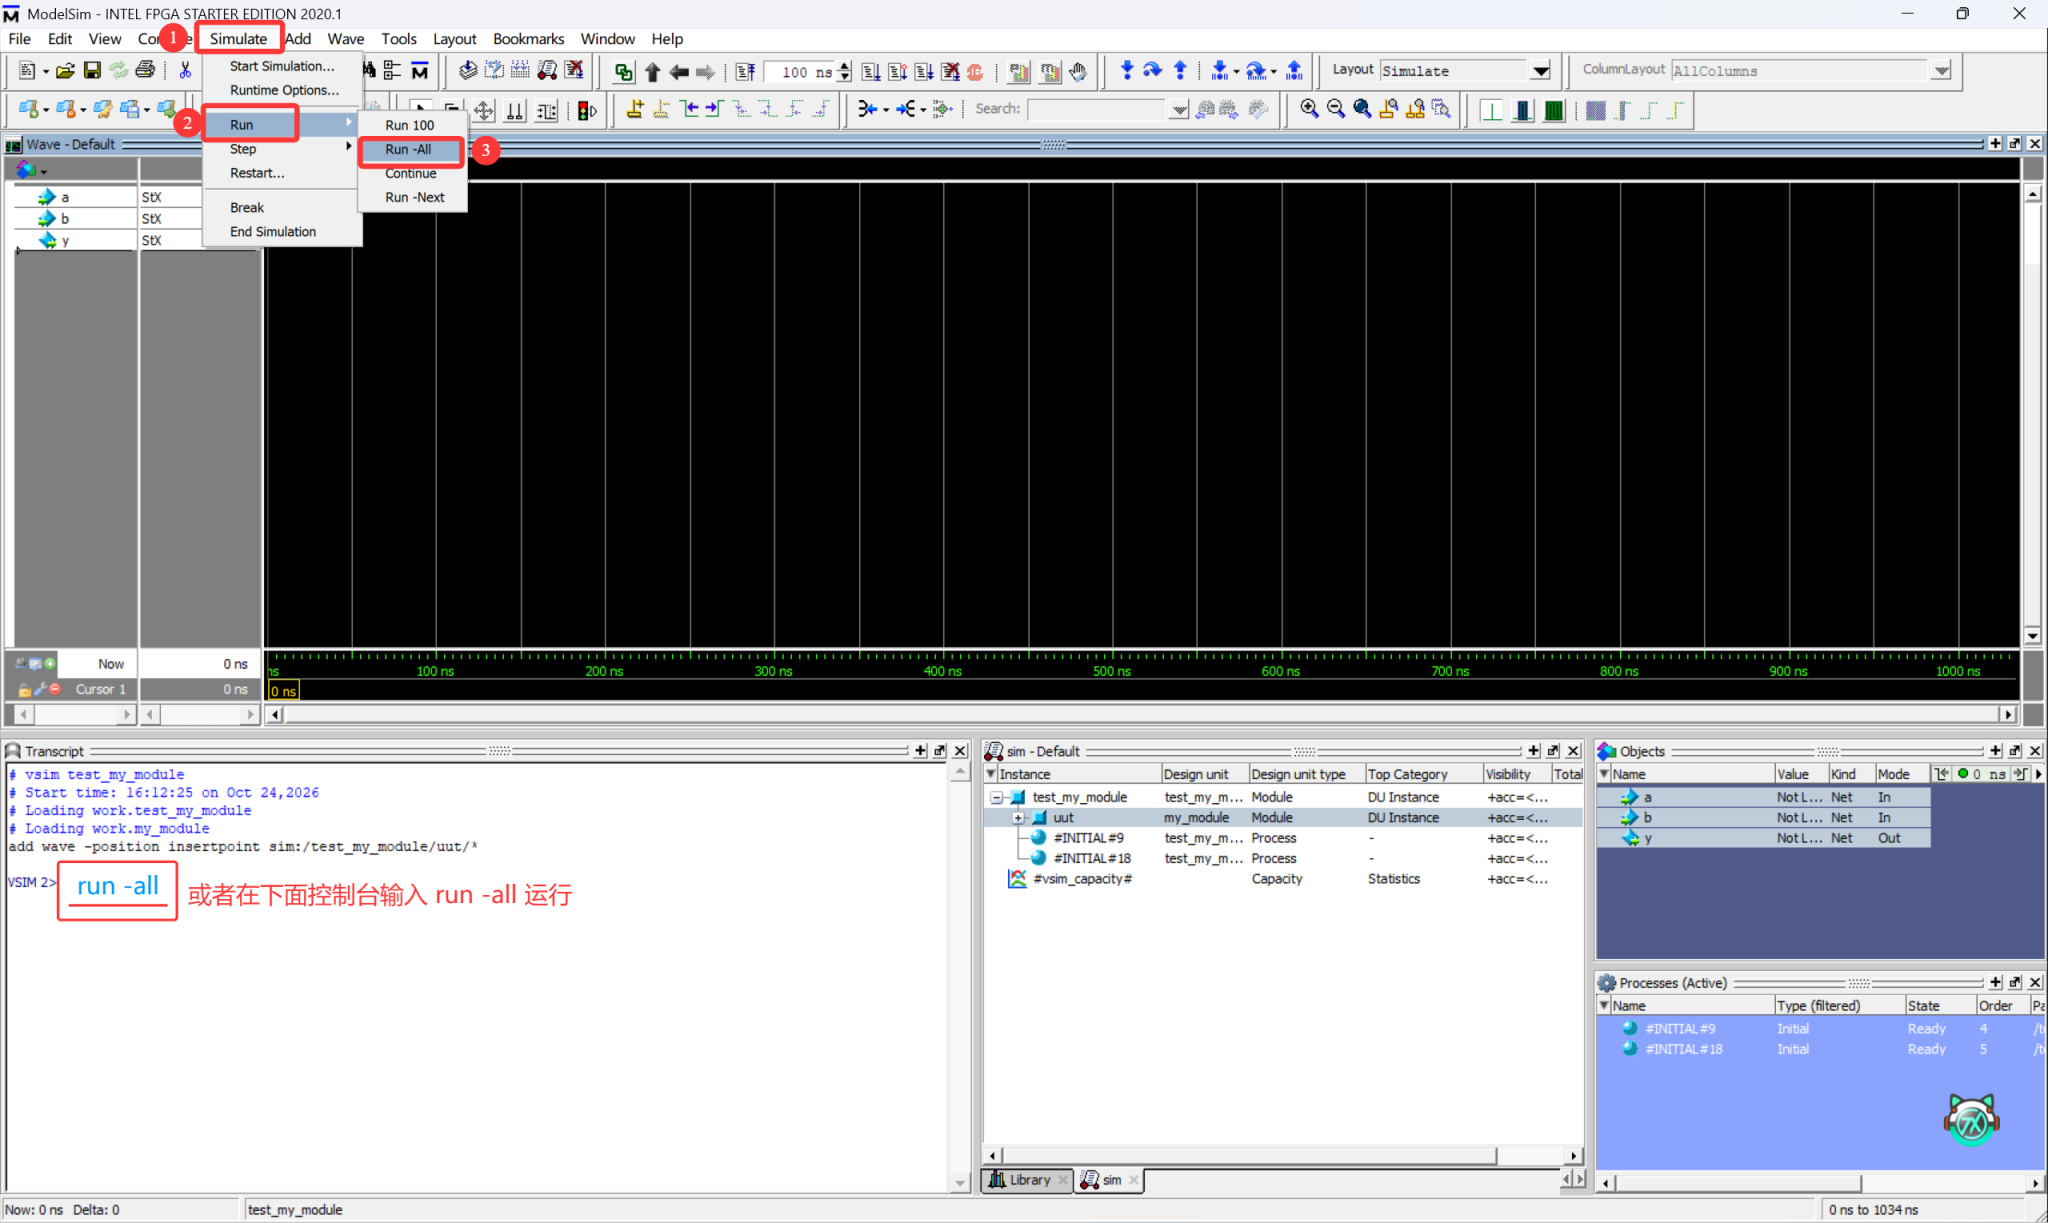Click the pan hand icon in toolbar
Image resolution: width=2048 pixels, height=1223 pixels.
click(1078, 72)
